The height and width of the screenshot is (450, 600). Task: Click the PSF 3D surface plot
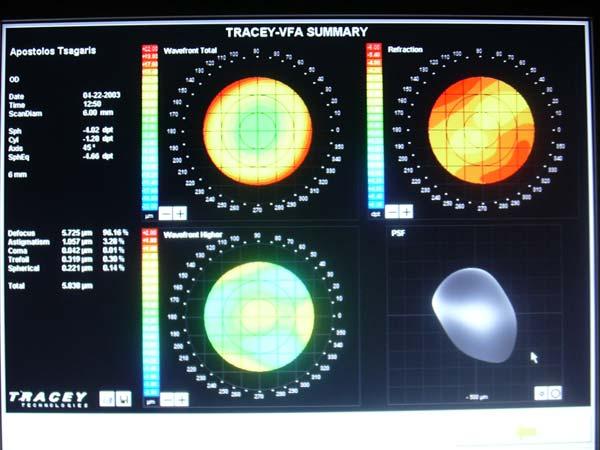point(475,315)
